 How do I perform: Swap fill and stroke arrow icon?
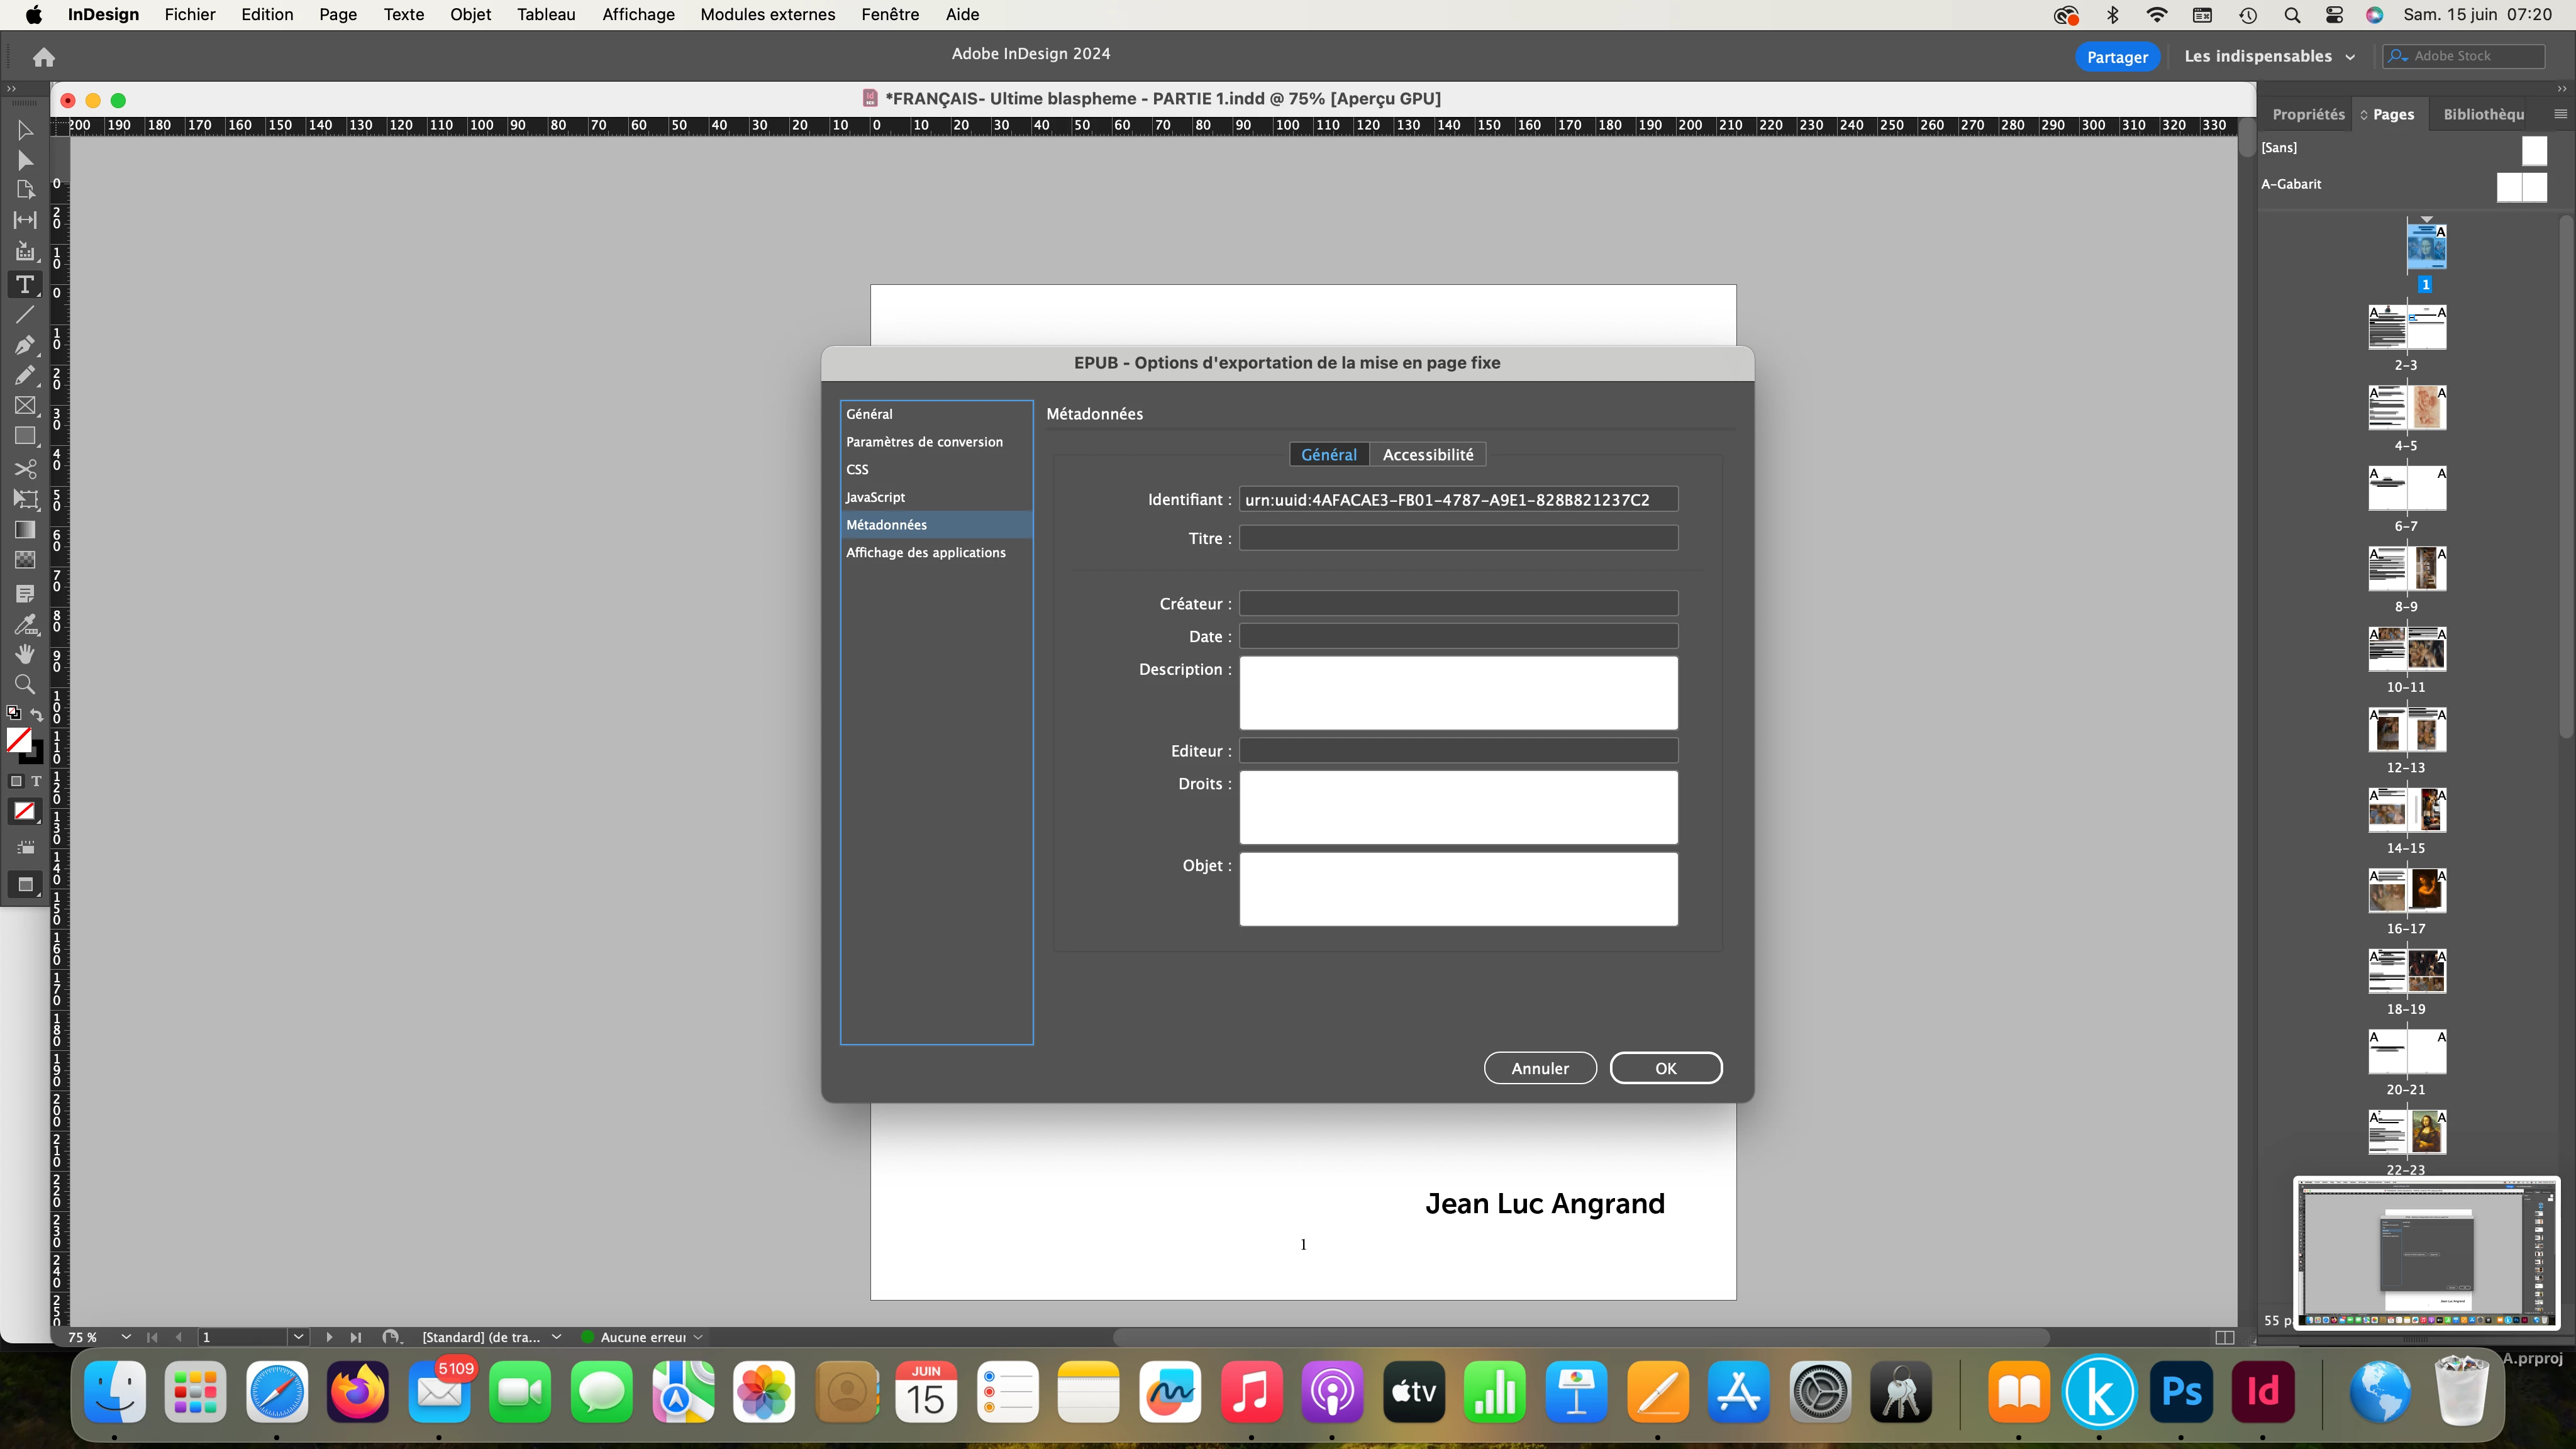click(x=37, y=714)
